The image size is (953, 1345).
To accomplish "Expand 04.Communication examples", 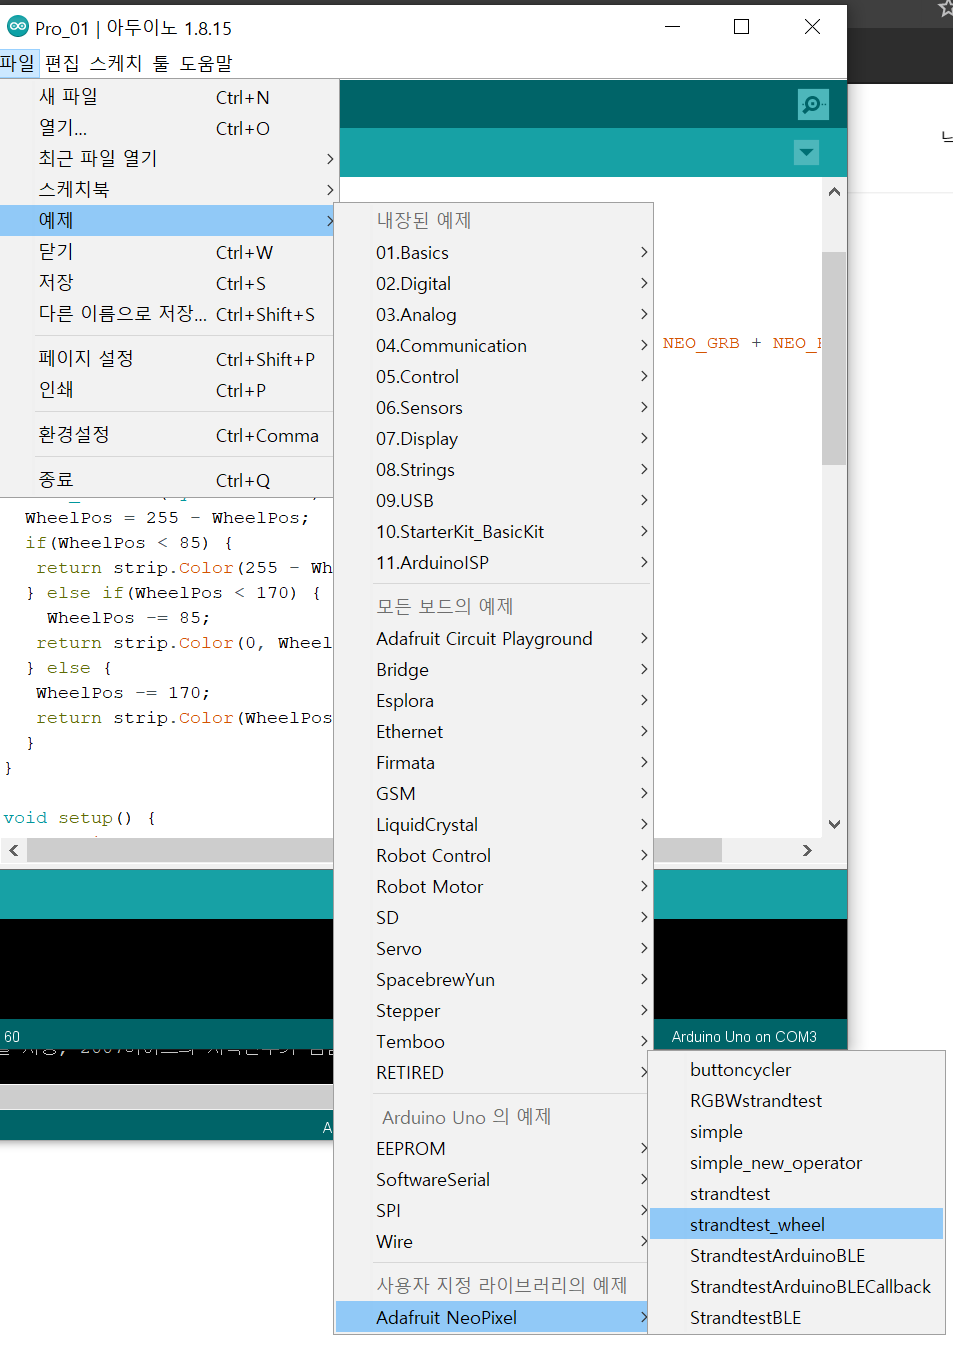I will pos(494,346).
